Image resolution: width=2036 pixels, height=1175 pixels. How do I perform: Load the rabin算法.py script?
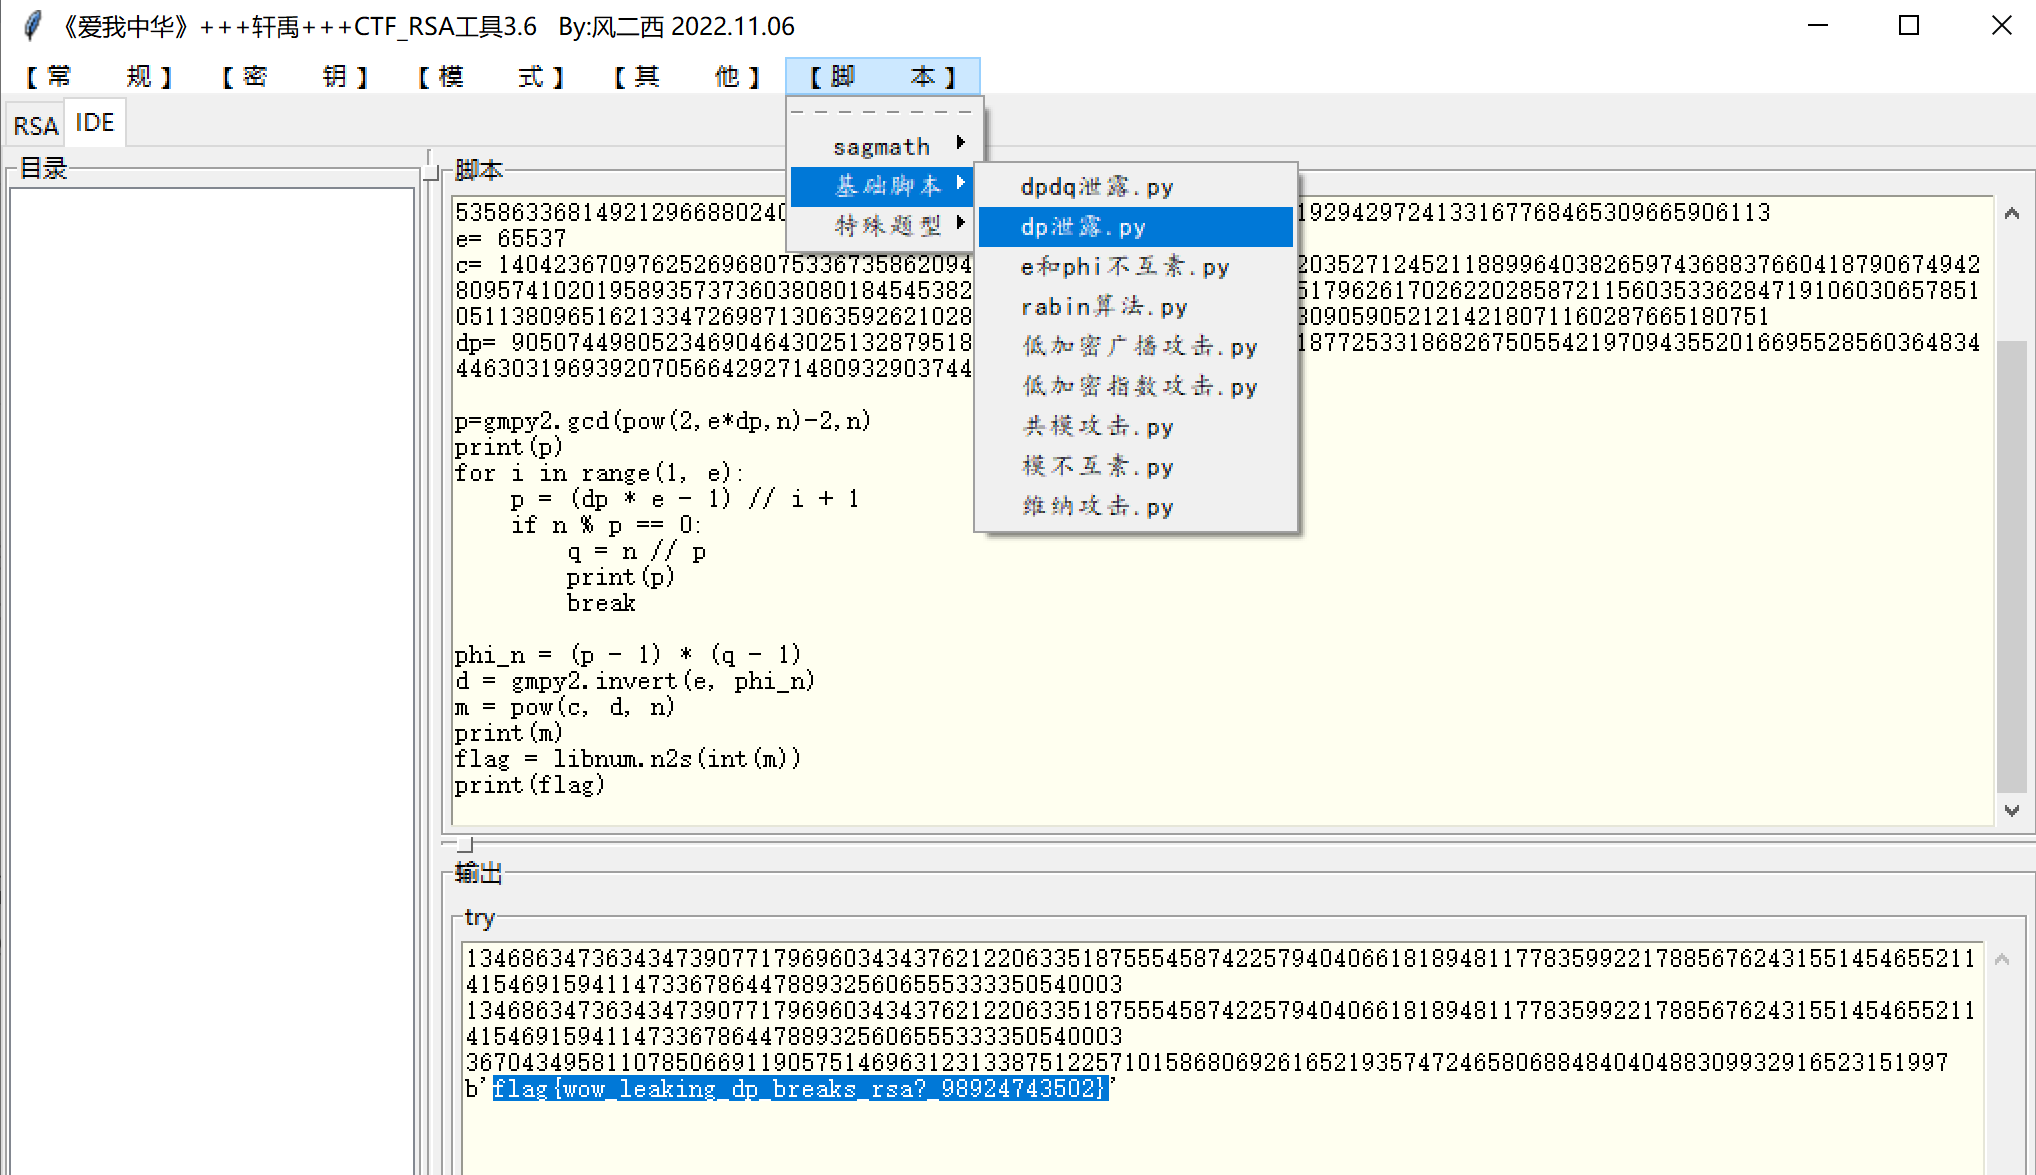(1103, 307)
